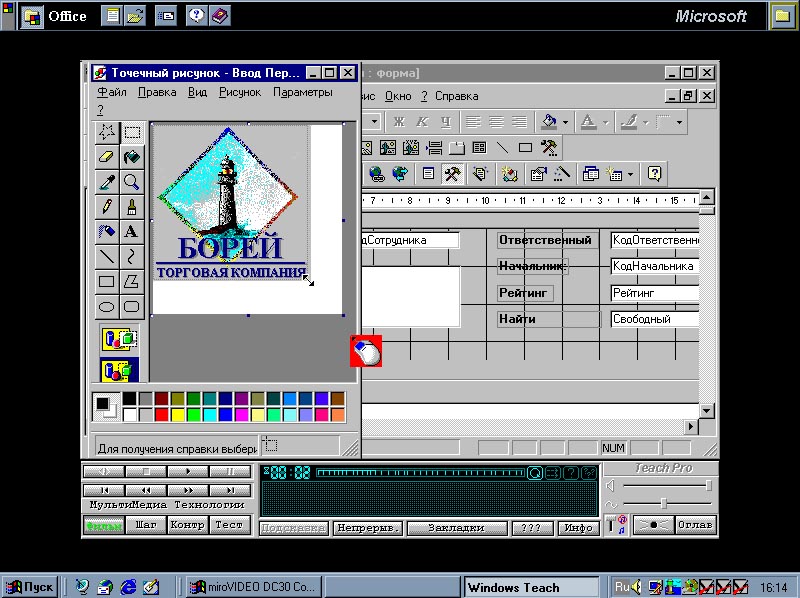Pick the red color swatch in palette
The width and height of the screenshot is (800, 598).
162,414
